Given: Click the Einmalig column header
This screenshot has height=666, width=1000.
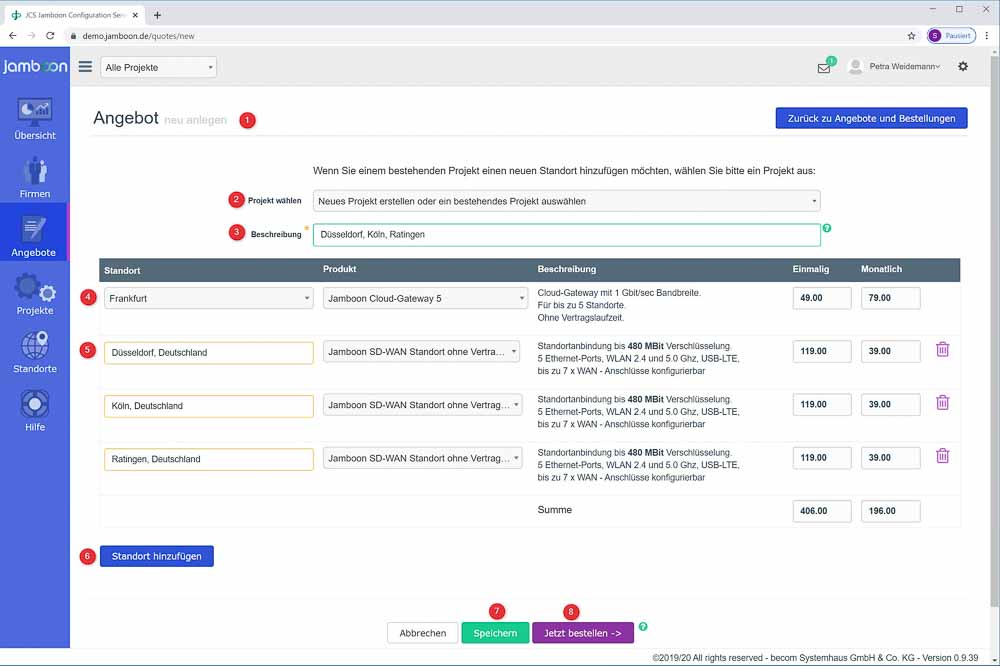Looking at the screenshot, I should (811, 269).
